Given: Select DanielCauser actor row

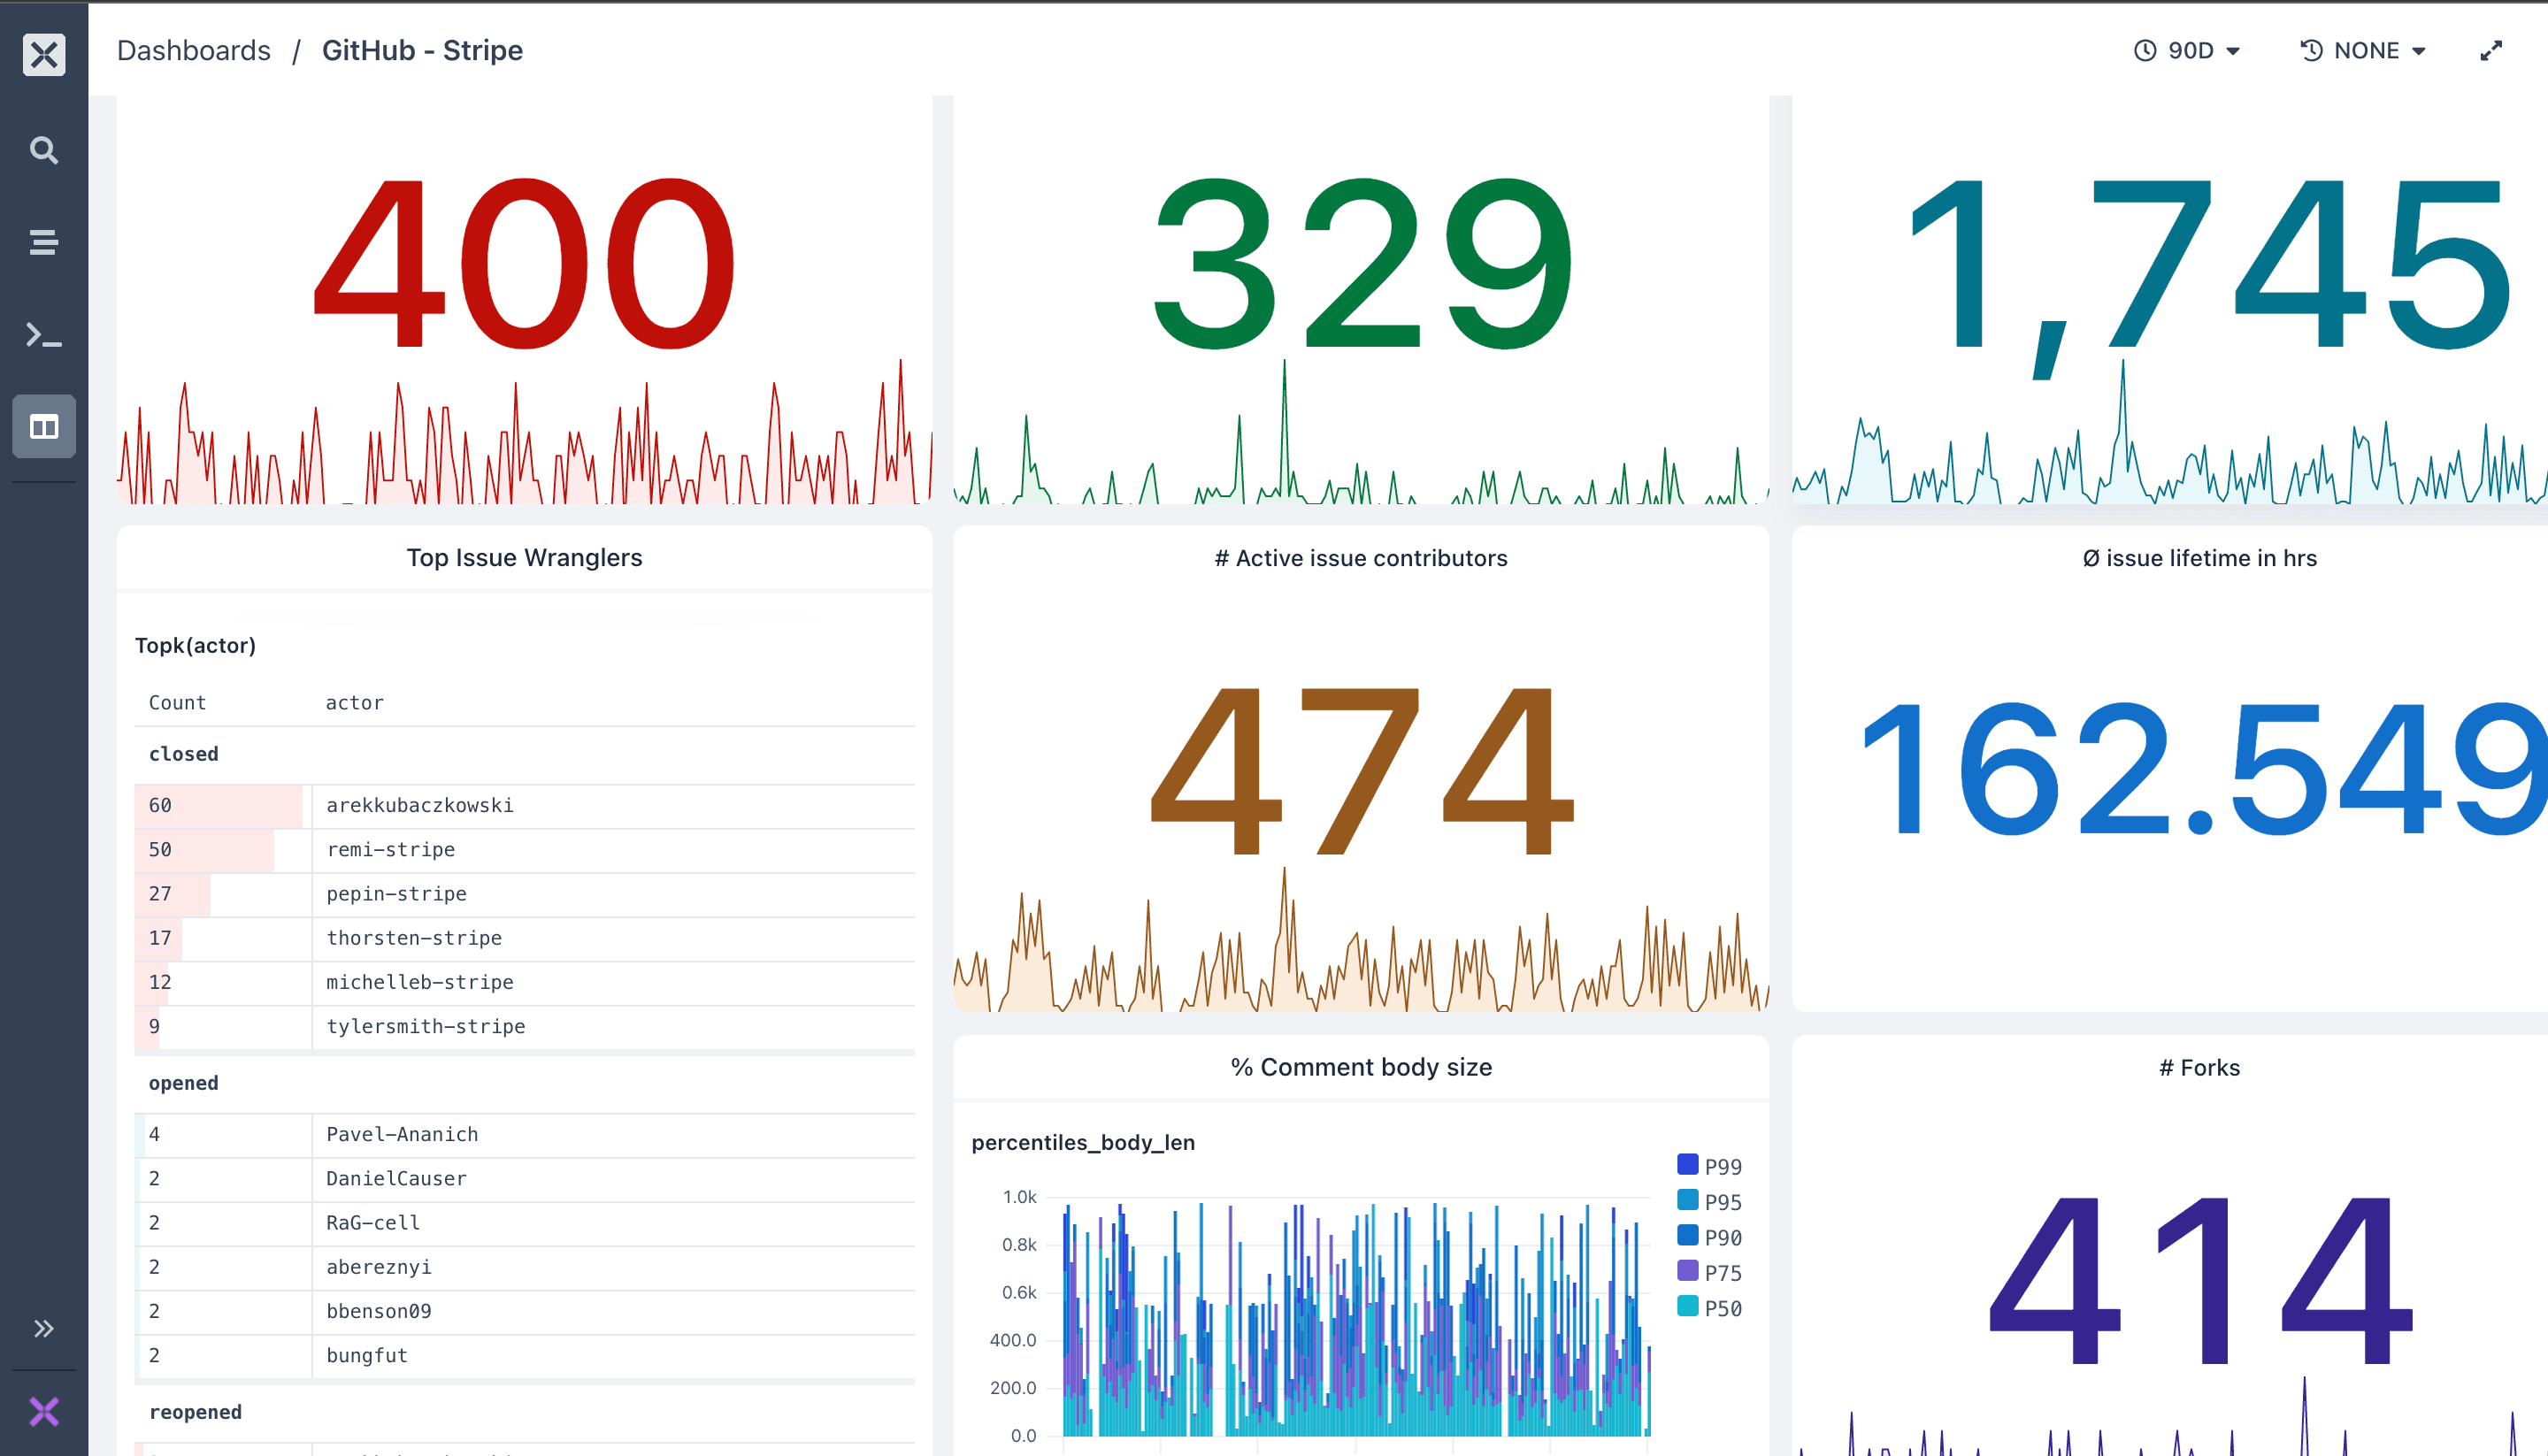Looking at the screenshot, I should click(524, 1179).
